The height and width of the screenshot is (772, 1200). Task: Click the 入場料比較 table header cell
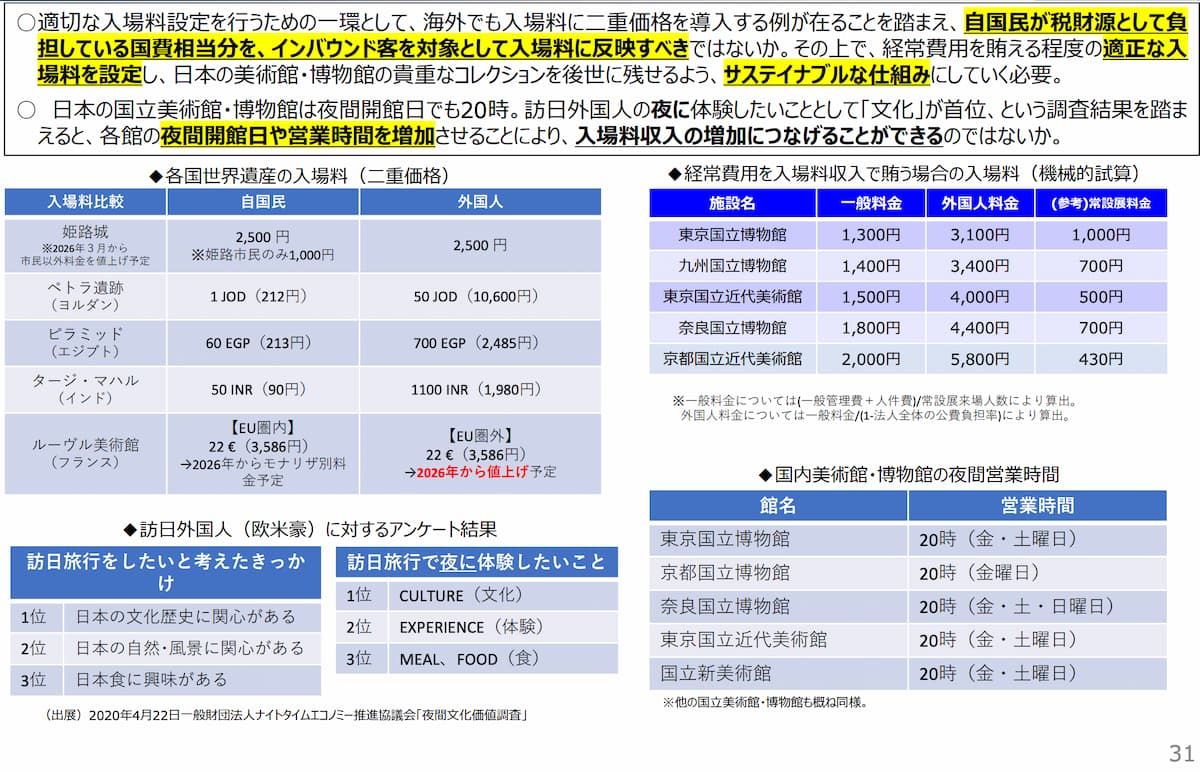click(x=85, y=202)
